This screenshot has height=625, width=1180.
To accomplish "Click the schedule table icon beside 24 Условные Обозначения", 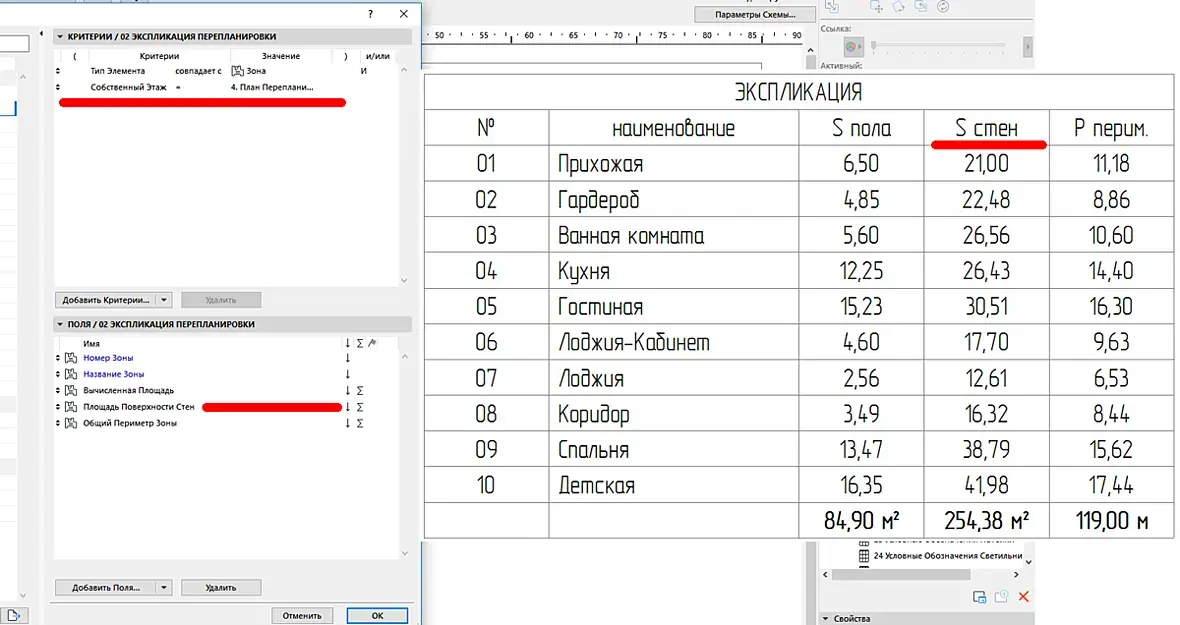I will tap(863, 556).
